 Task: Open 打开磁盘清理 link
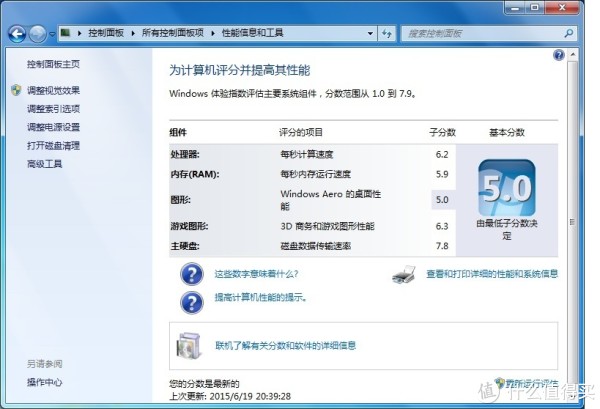pyautogui.click(x=53, y=145)
